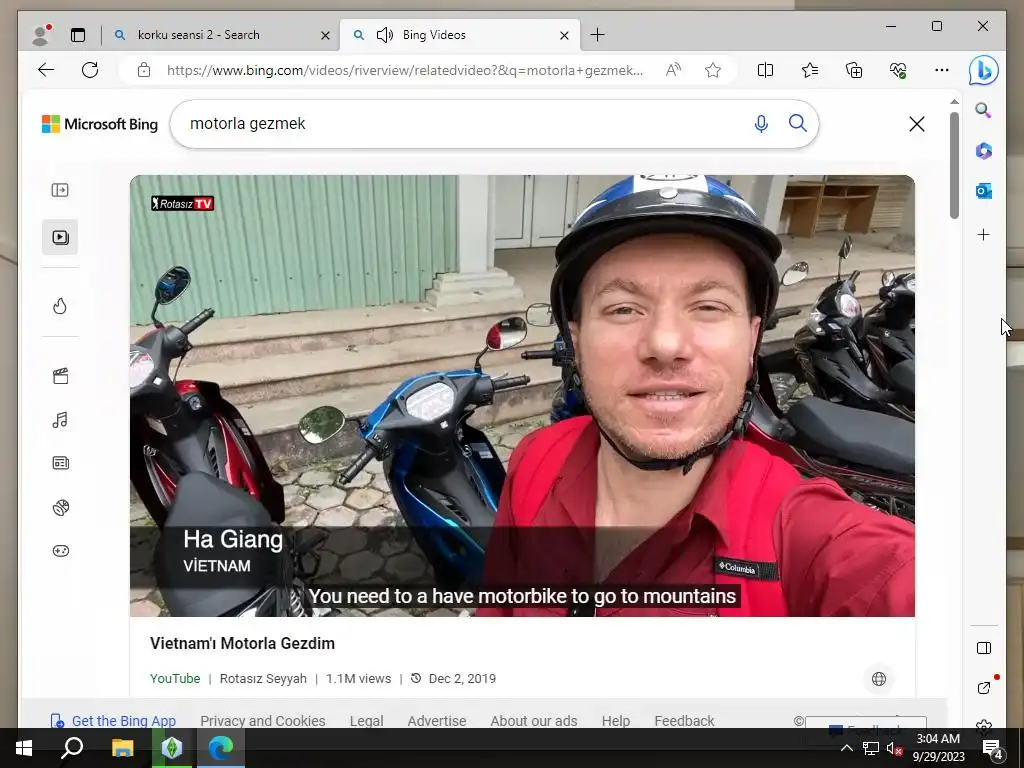Image resolution: width=1024 pixels, height=768 pixels.
Task: Toggle the Edge sidebar panel button
Action: pyautogui.click(x=984, y=648)
